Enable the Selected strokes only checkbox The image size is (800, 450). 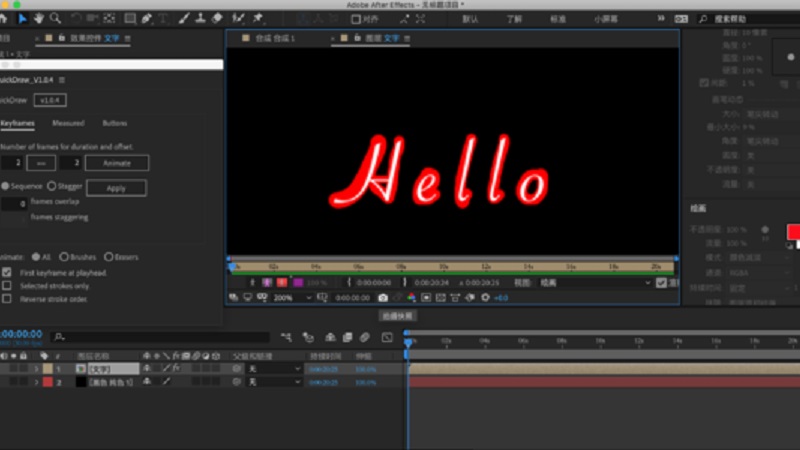pyautogui.click(x=8, y=286)
